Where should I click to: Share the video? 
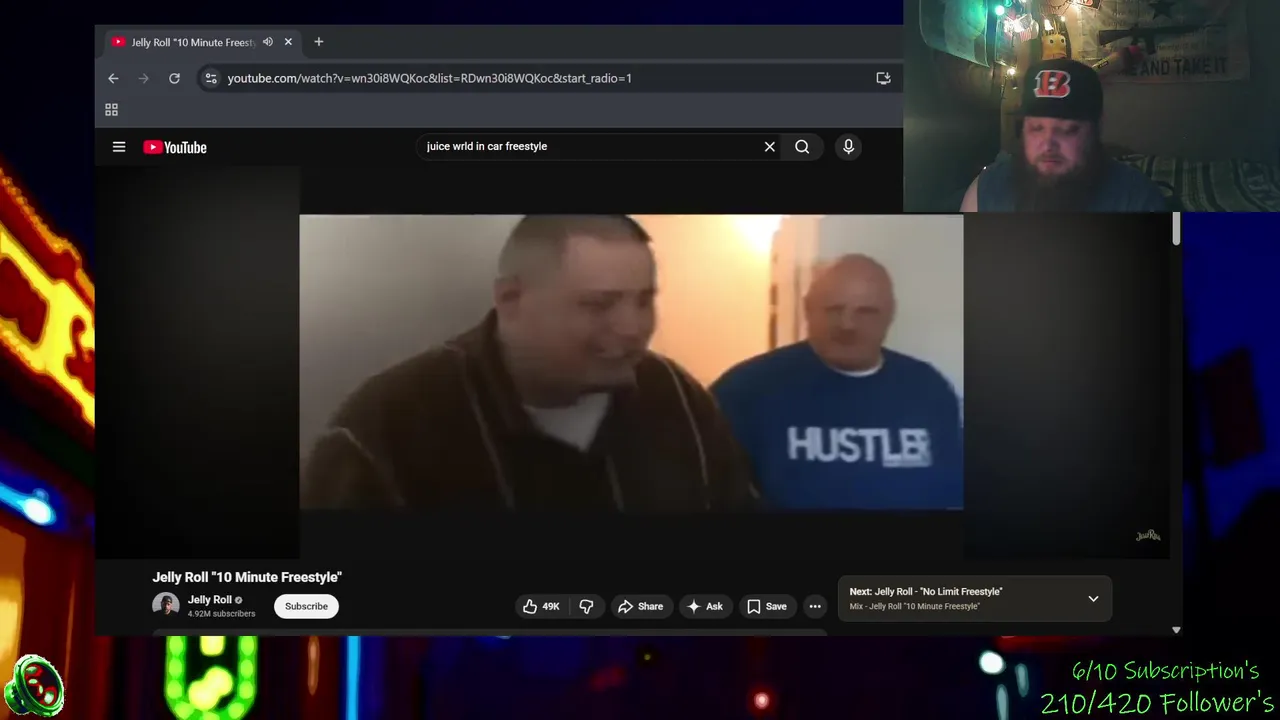(x=641, y=606)
